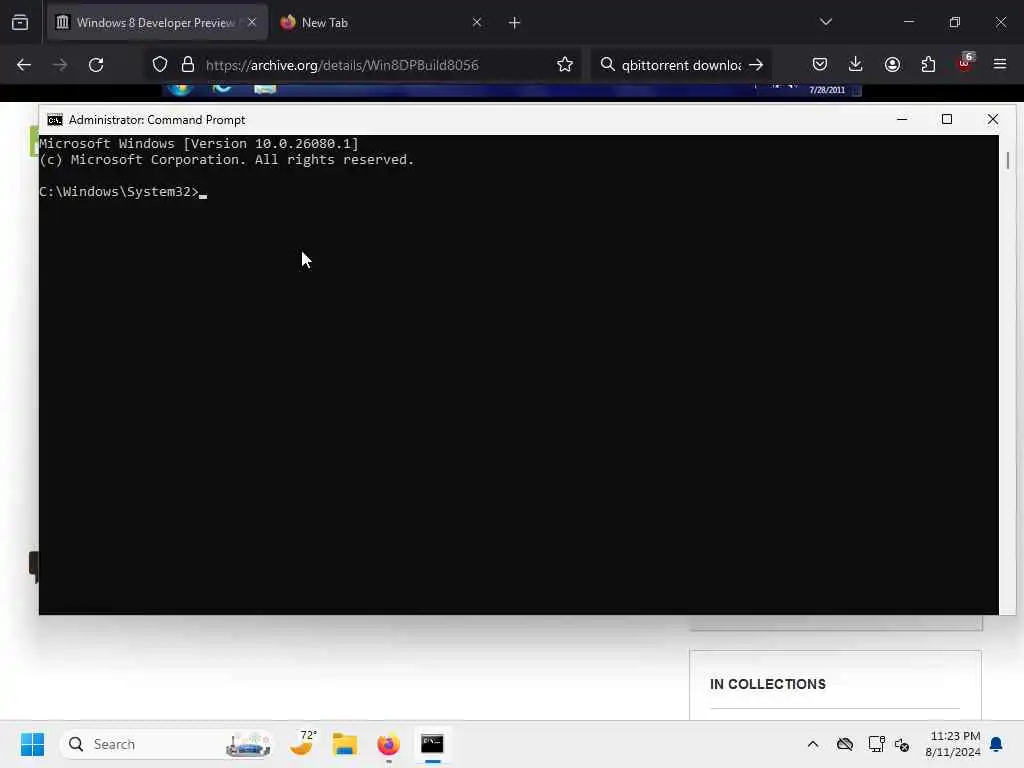Click the qbittorrent search box
Viewport: 1024px width, 768px height.
pos(680,65)
